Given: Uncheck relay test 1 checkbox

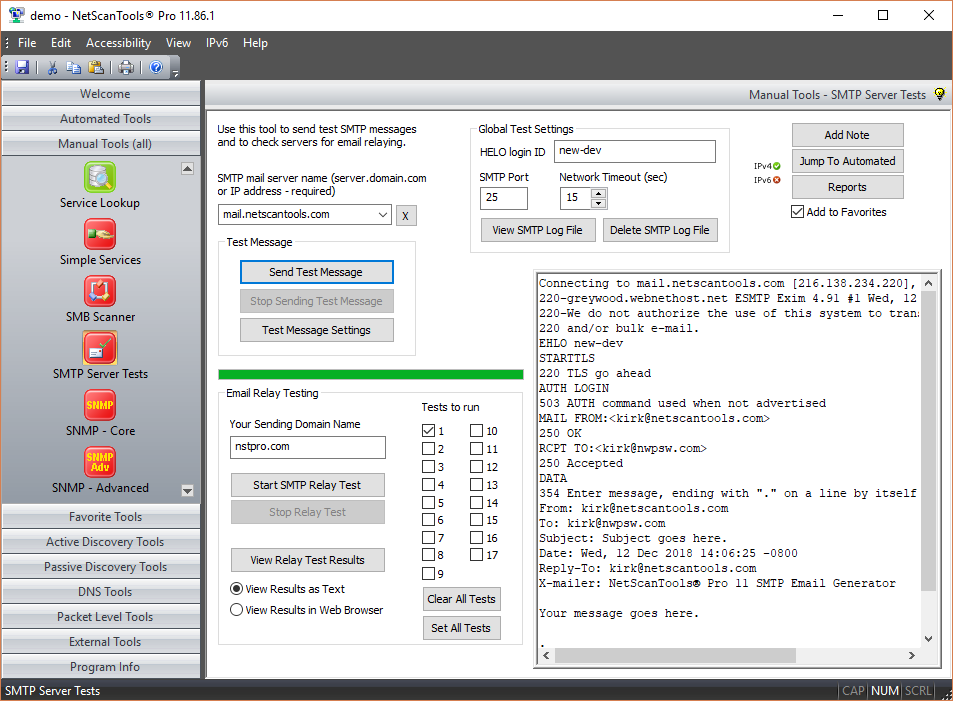Looking at the screenshot, I should (428, 430).
